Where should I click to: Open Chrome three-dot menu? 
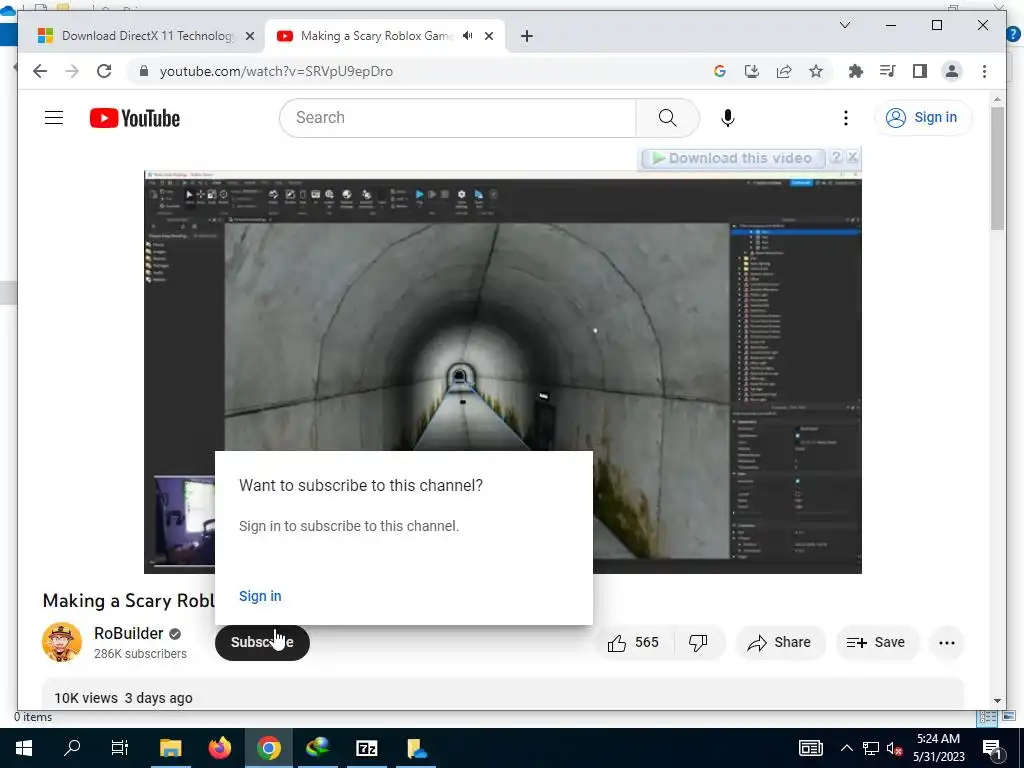[x=984, y=71]
